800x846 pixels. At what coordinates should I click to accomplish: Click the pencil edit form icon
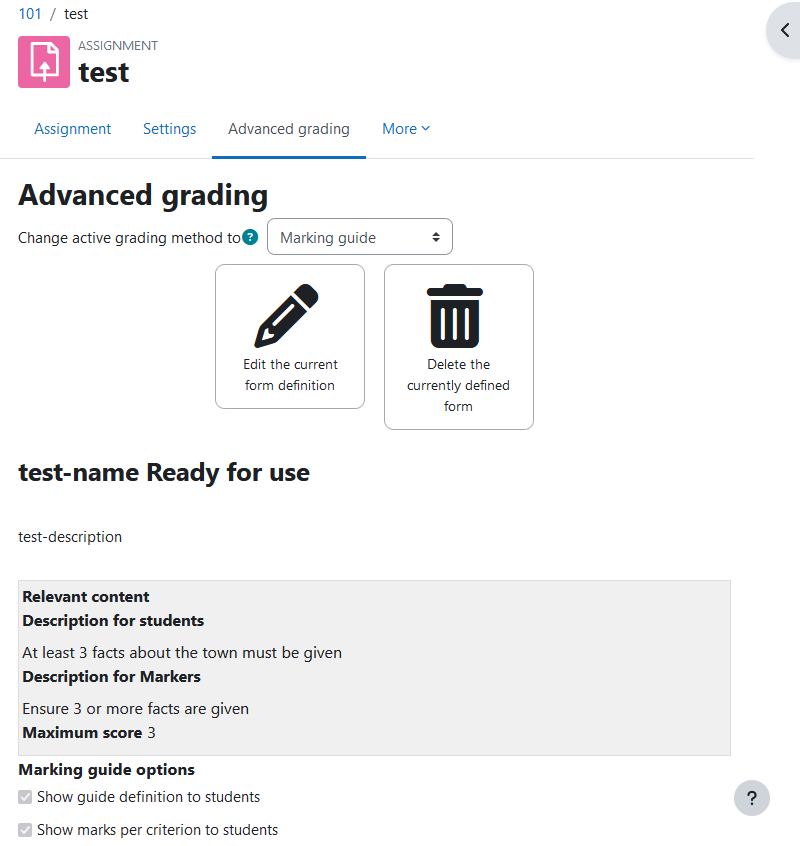(286, 316)
